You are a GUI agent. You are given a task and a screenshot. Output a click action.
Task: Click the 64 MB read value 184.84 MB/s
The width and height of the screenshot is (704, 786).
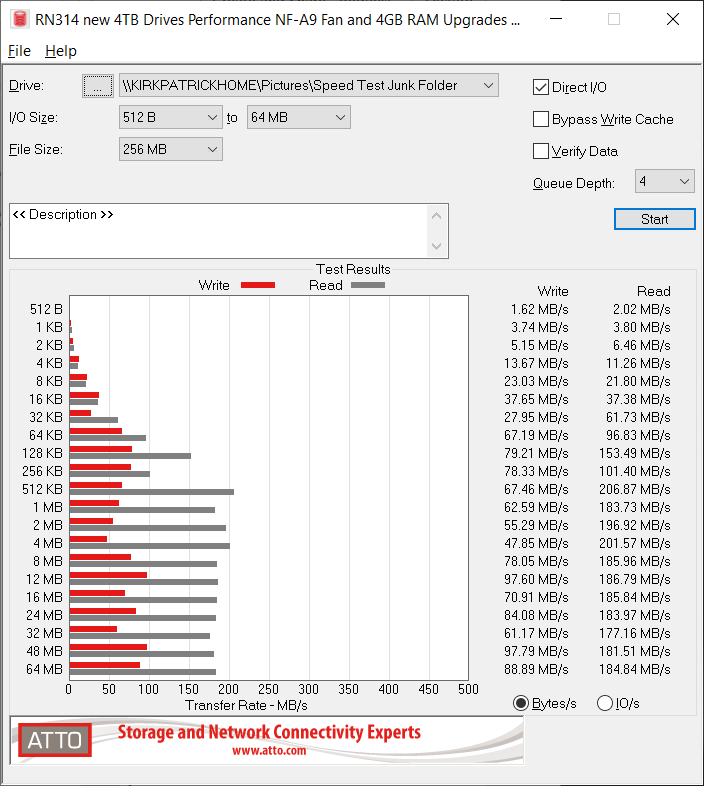pyautogui.click(x=634, y=669)
